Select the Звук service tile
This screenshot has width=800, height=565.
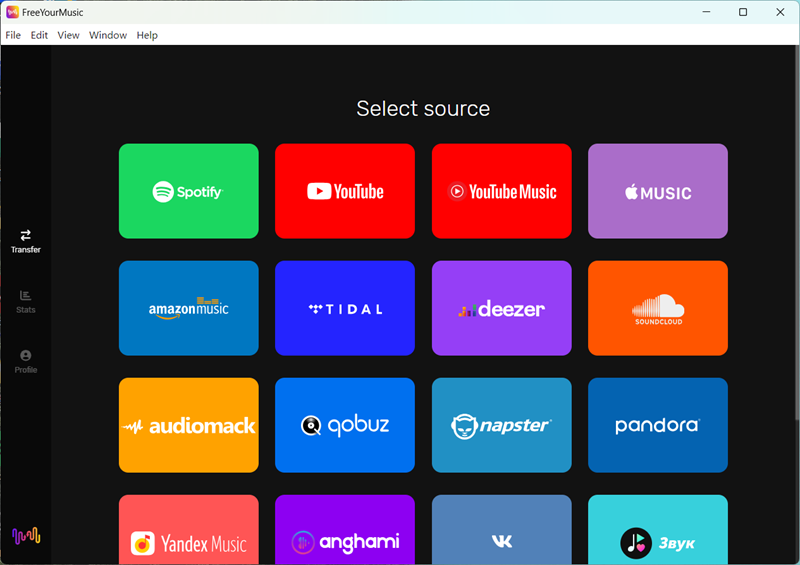pos(658,530)
